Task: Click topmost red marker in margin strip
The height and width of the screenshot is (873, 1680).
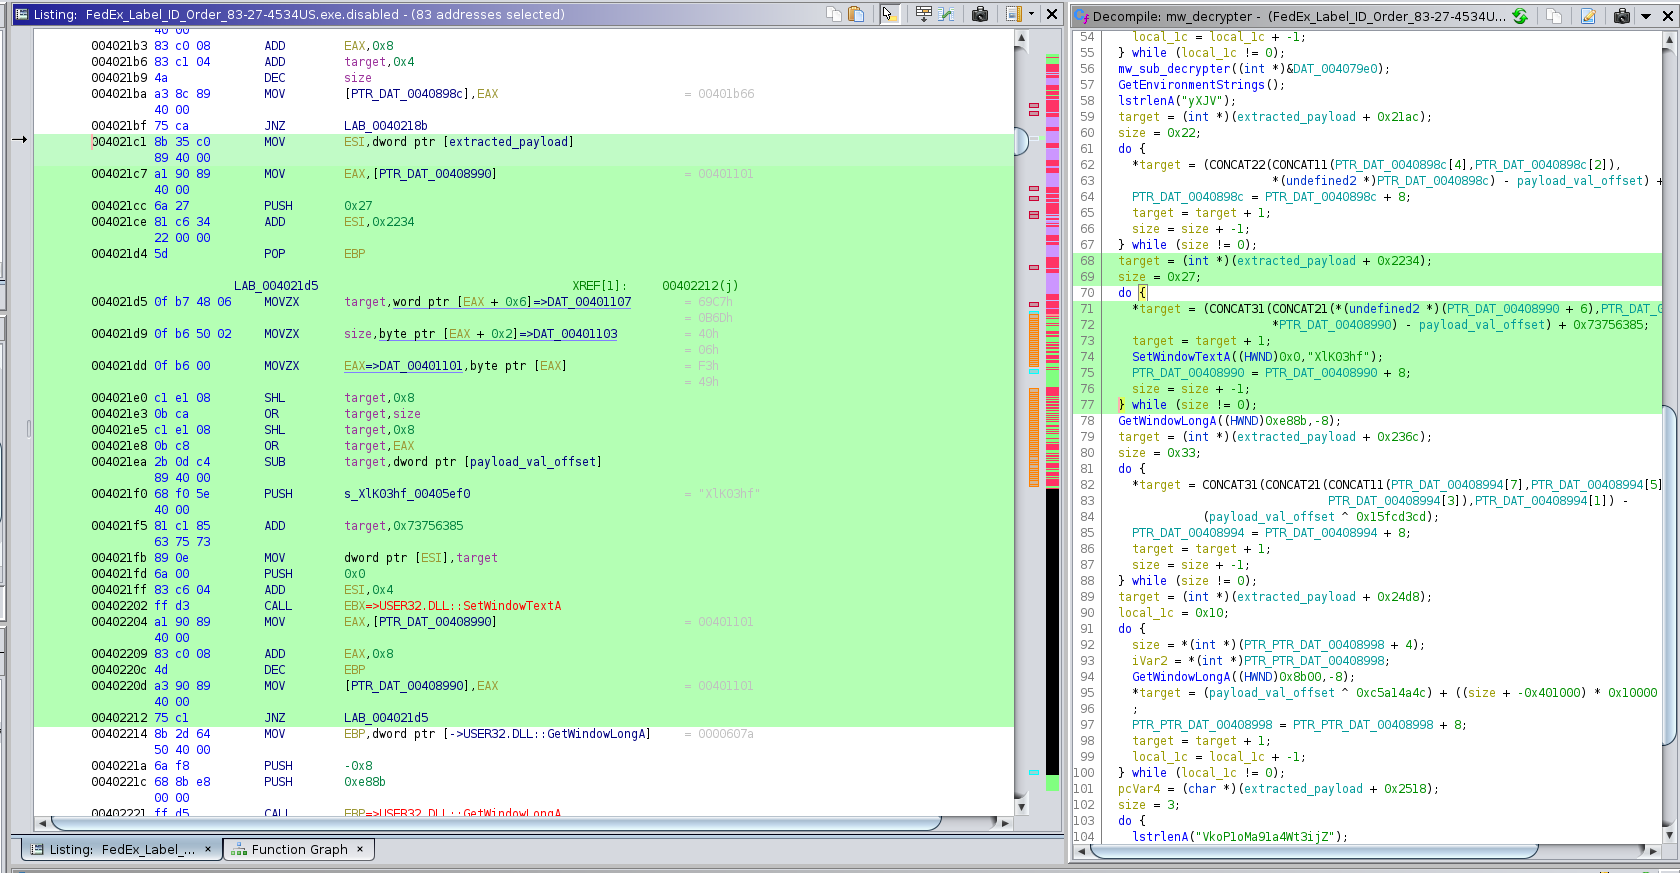Action: (1034, 104)
